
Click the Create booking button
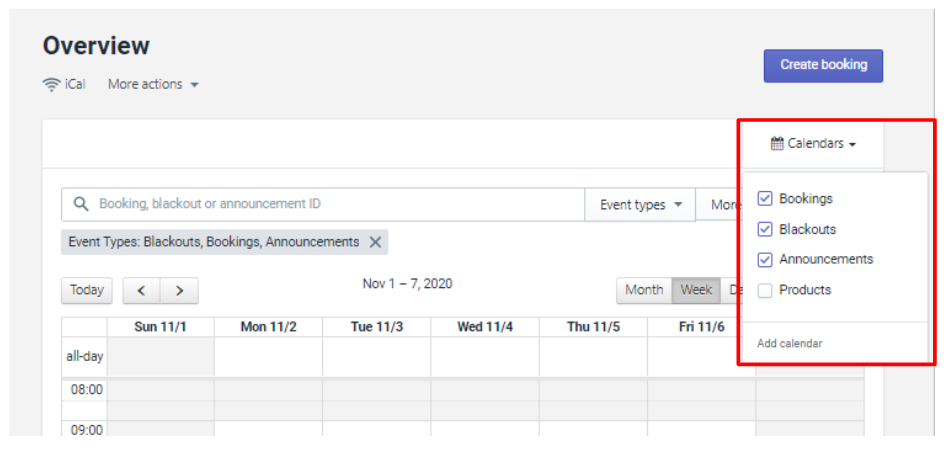[x=823, y=65]
